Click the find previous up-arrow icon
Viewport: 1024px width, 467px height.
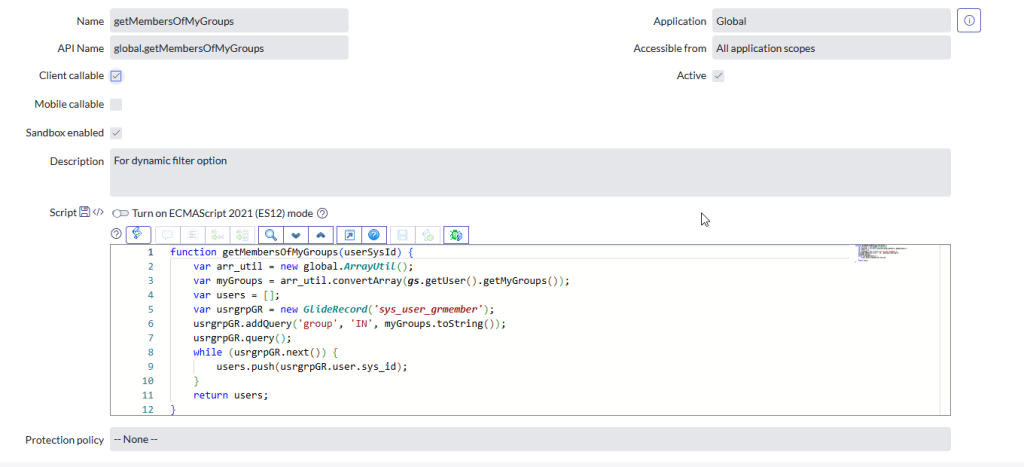(x=320, y=234)
